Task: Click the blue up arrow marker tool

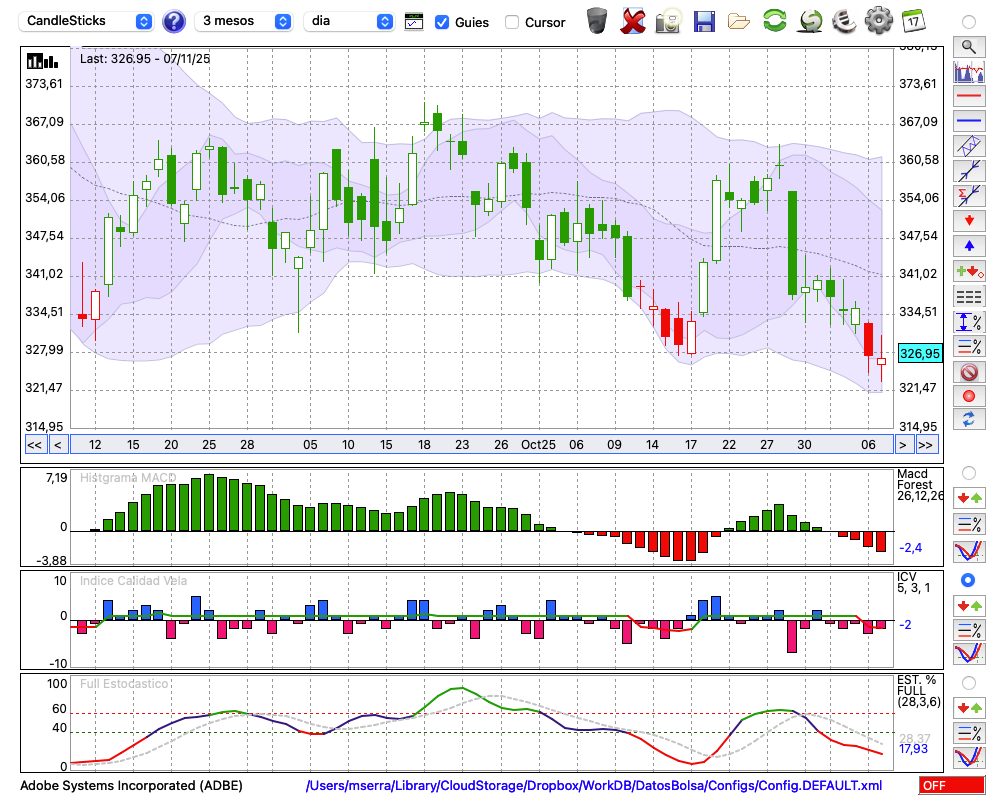Action: pos(969,246)
